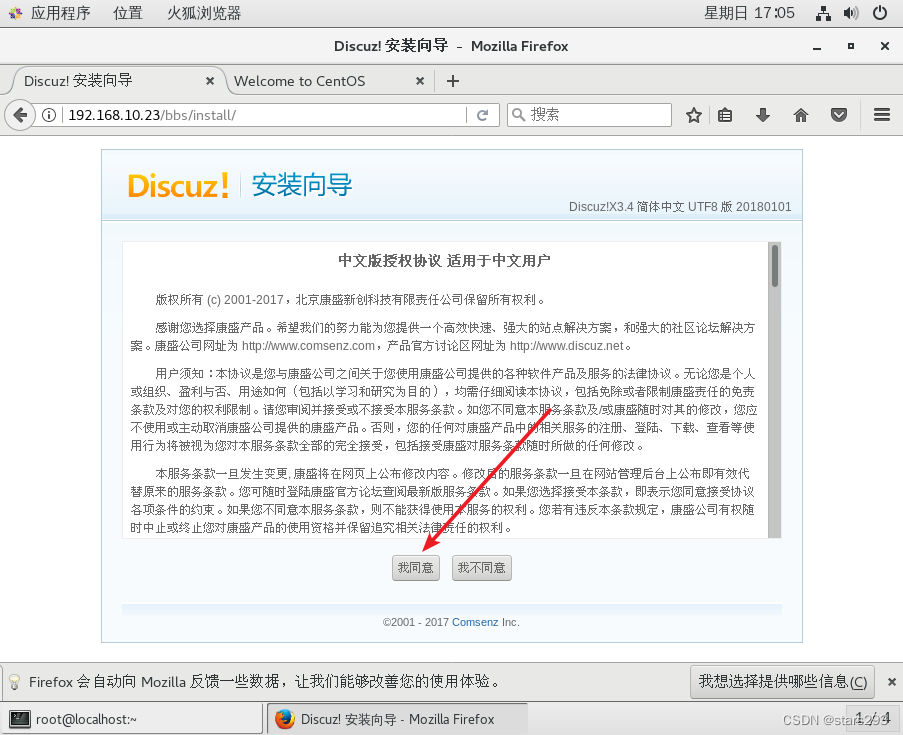Viewport: 903px width, 735px height.
Task: Open the network status tray icon
Action: (824, 13)
